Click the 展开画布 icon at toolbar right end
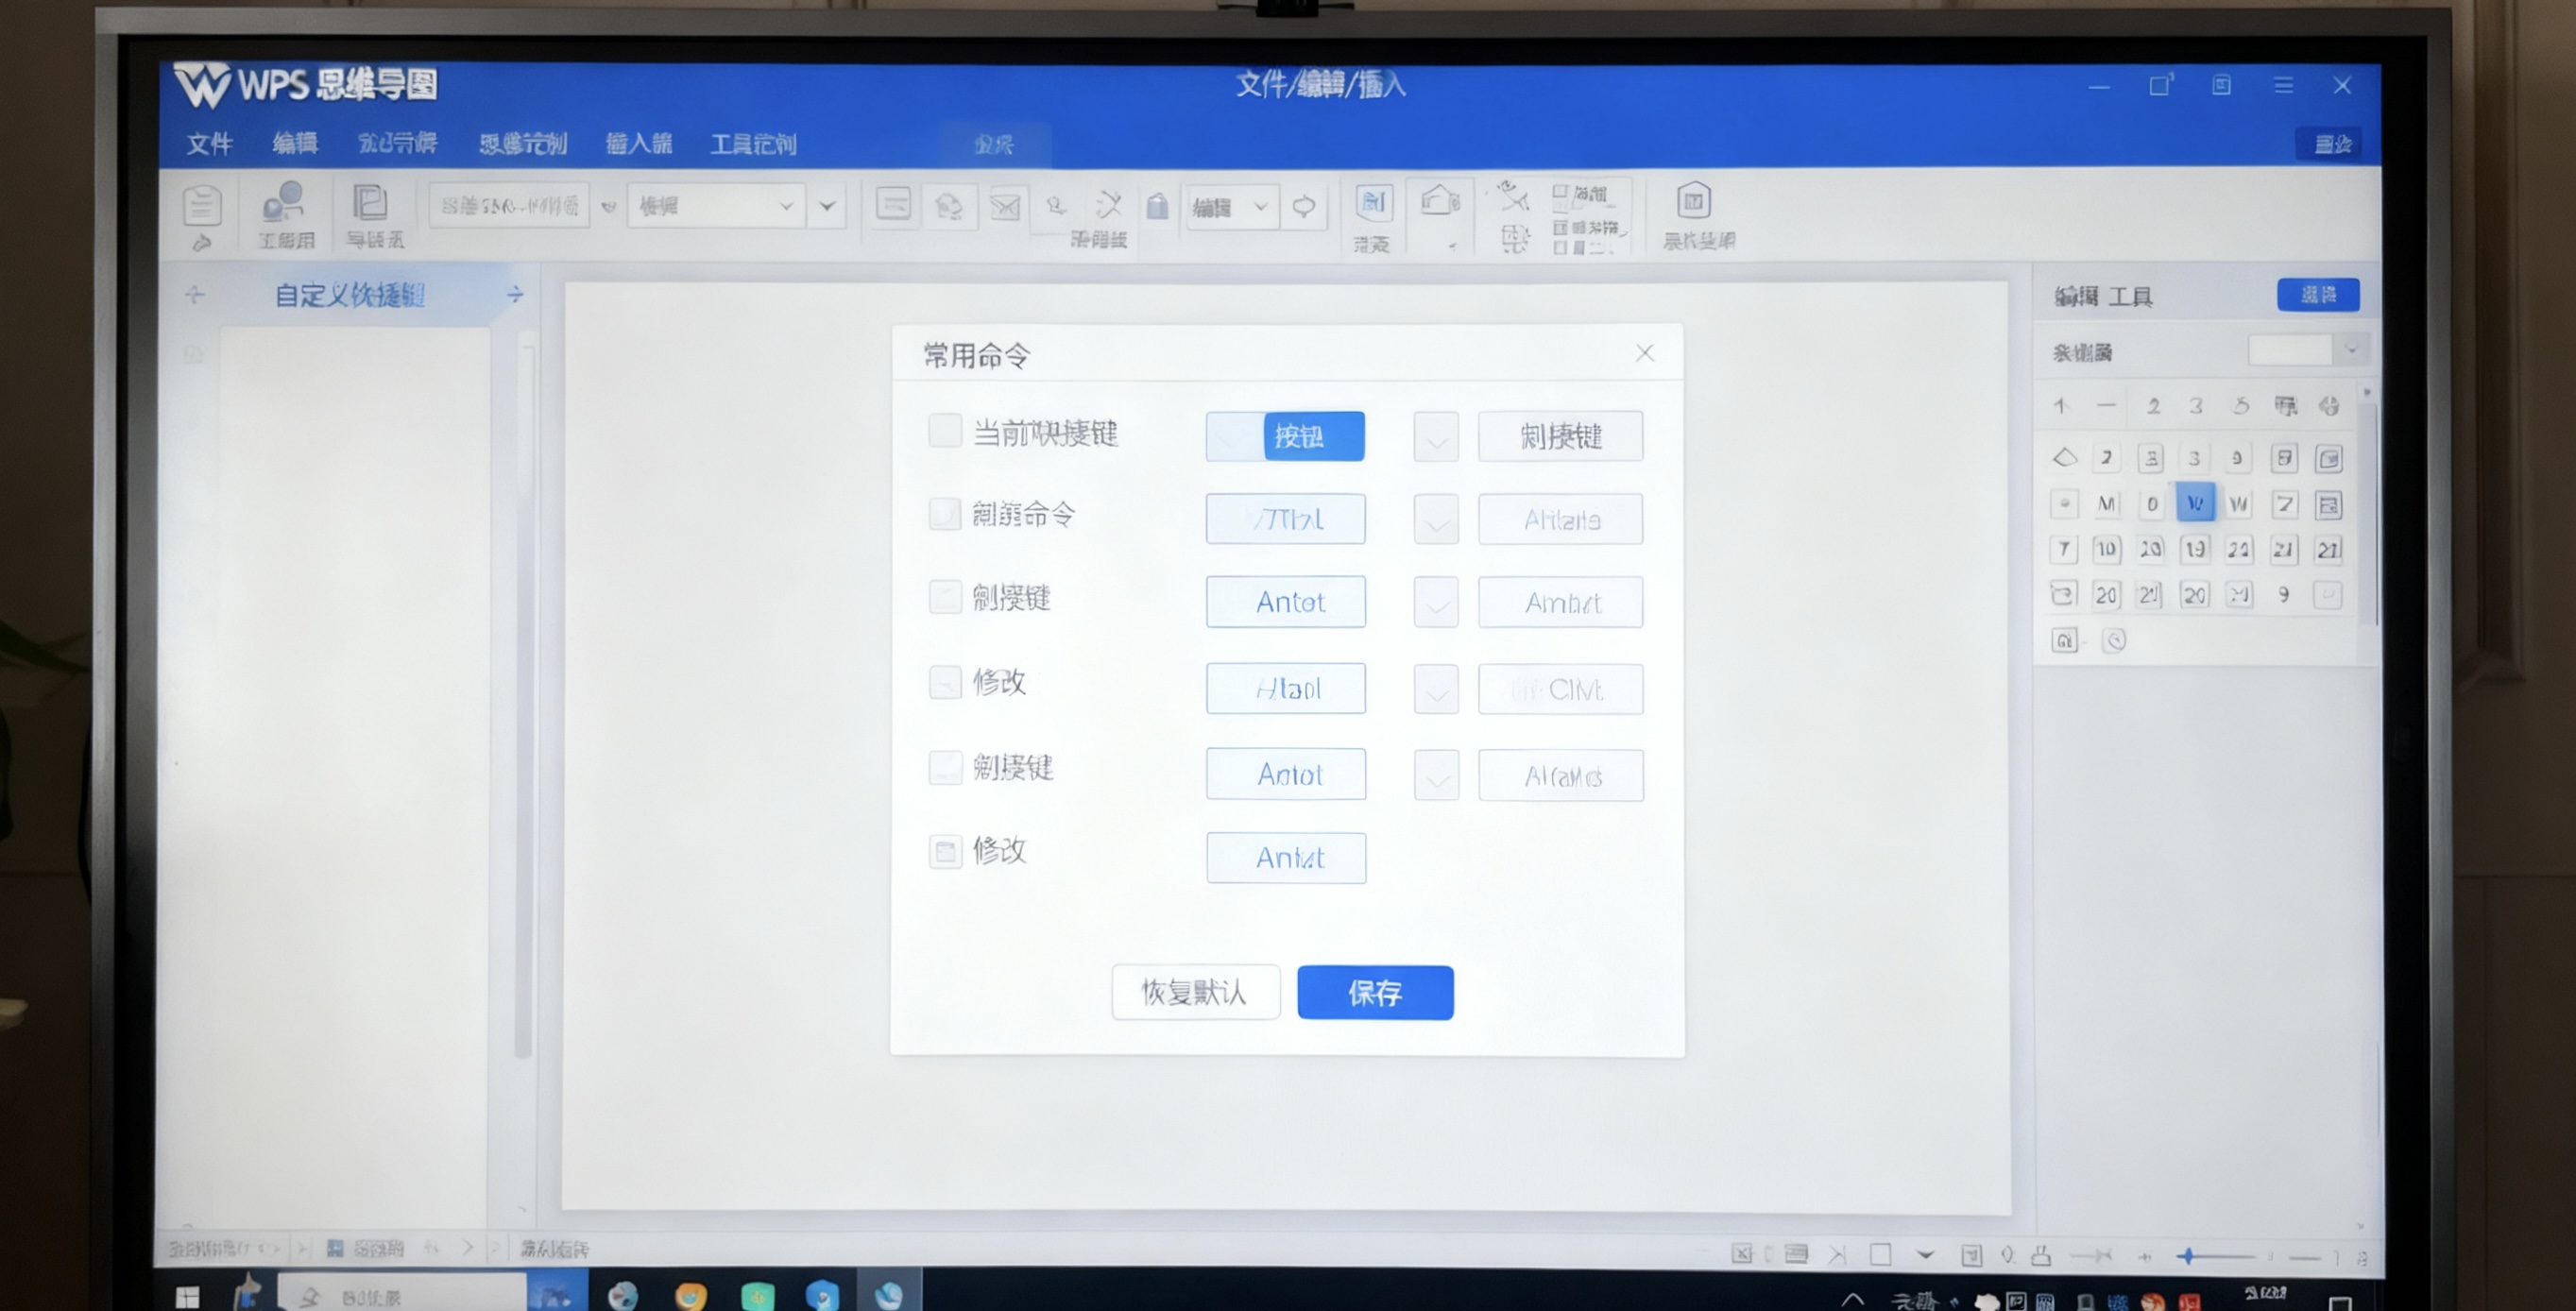 (1697, 200)
